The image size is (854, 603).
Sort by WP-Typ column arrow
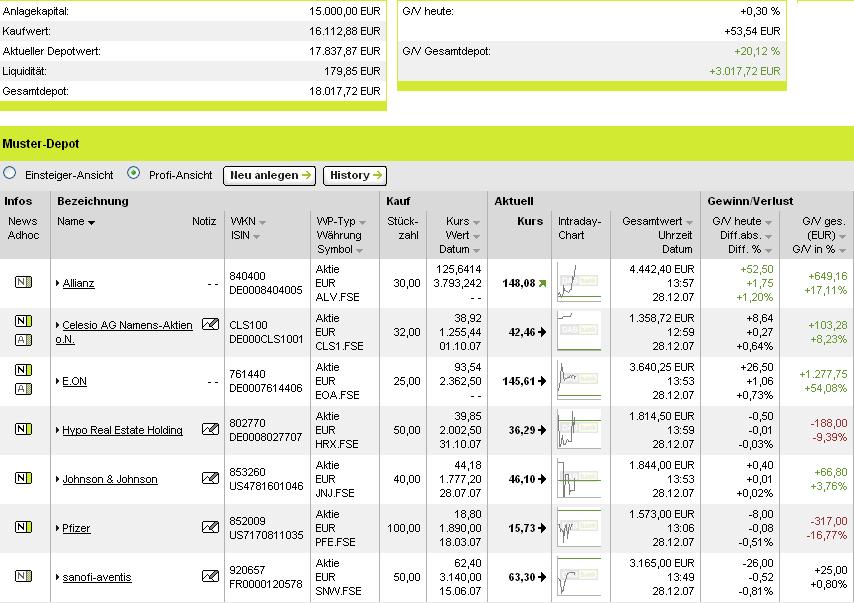click(363, 222)
